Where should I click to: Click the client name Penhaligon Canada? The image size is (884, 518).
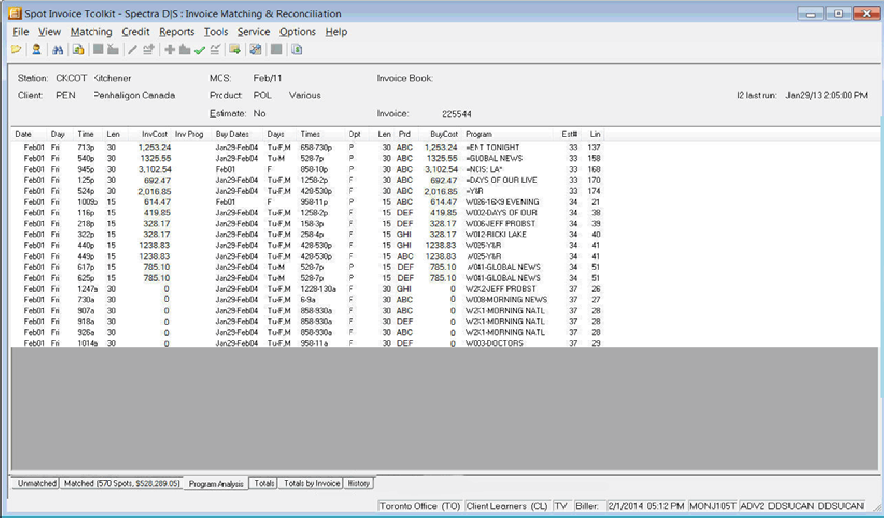click(x=134, y=95)
